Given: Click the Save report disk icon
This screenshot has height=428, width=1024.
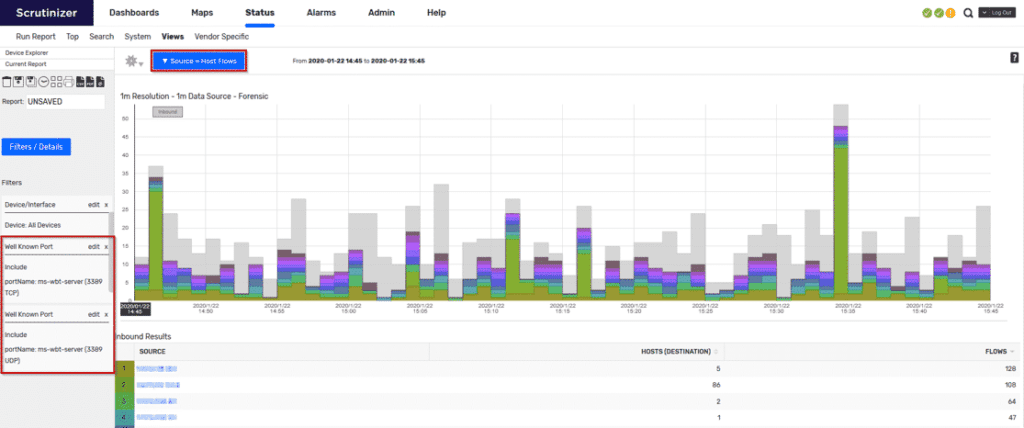Looking at the screenshot, I should point(19,82).
